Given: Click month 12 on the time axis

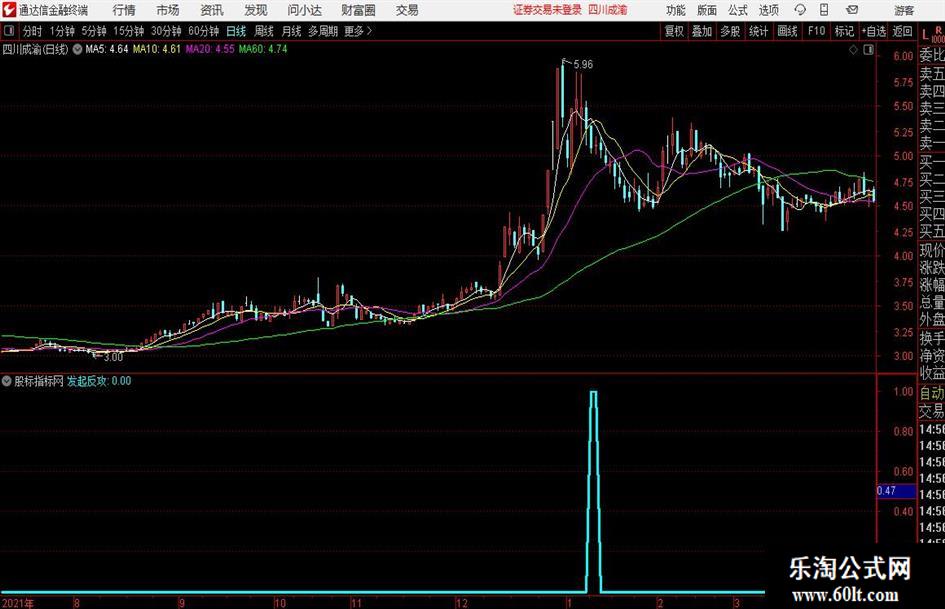Looking at the screenshot, I should pos(461,603).
